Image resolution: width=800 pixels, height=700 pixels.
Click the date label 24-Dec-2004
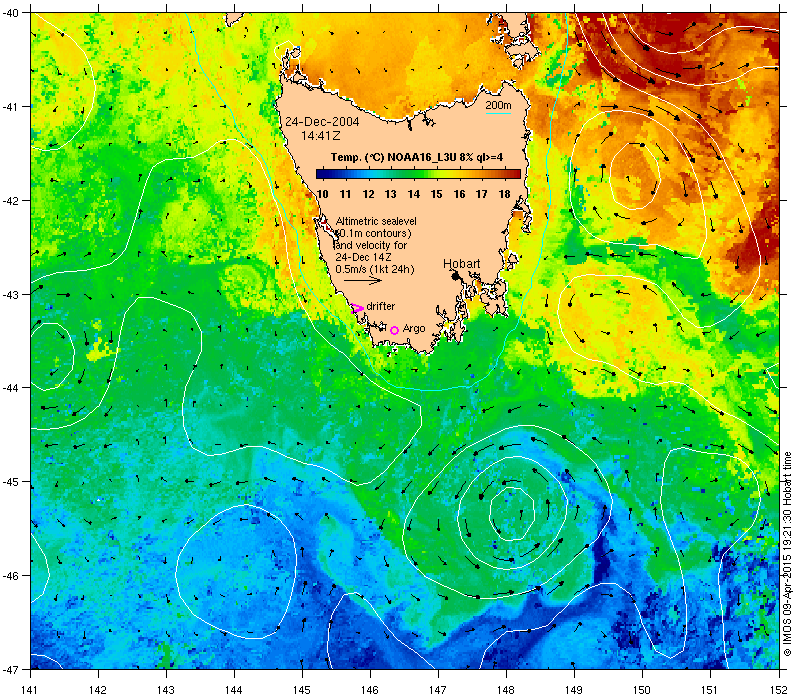click(322, 122)
